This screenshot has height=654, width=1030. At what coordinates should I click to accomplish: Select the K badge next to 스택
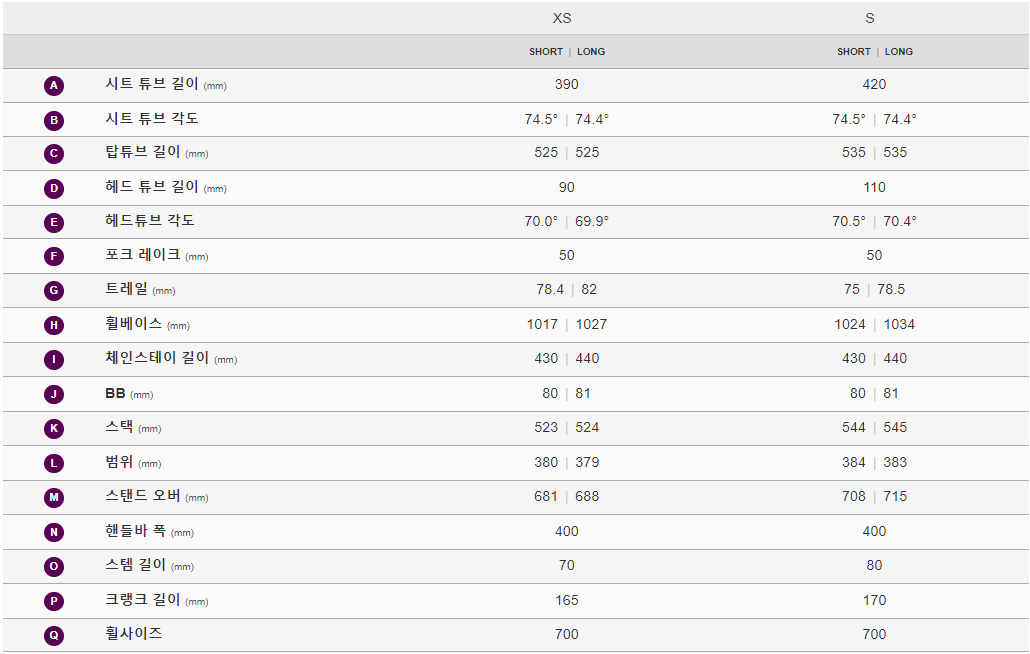(x=54, y=429)
